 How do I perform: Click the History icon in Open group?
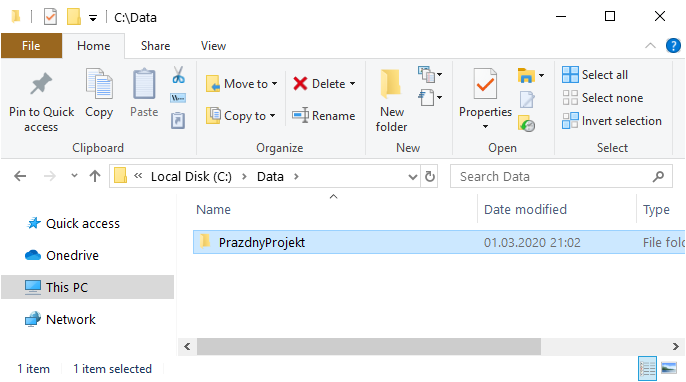[527, 124]
